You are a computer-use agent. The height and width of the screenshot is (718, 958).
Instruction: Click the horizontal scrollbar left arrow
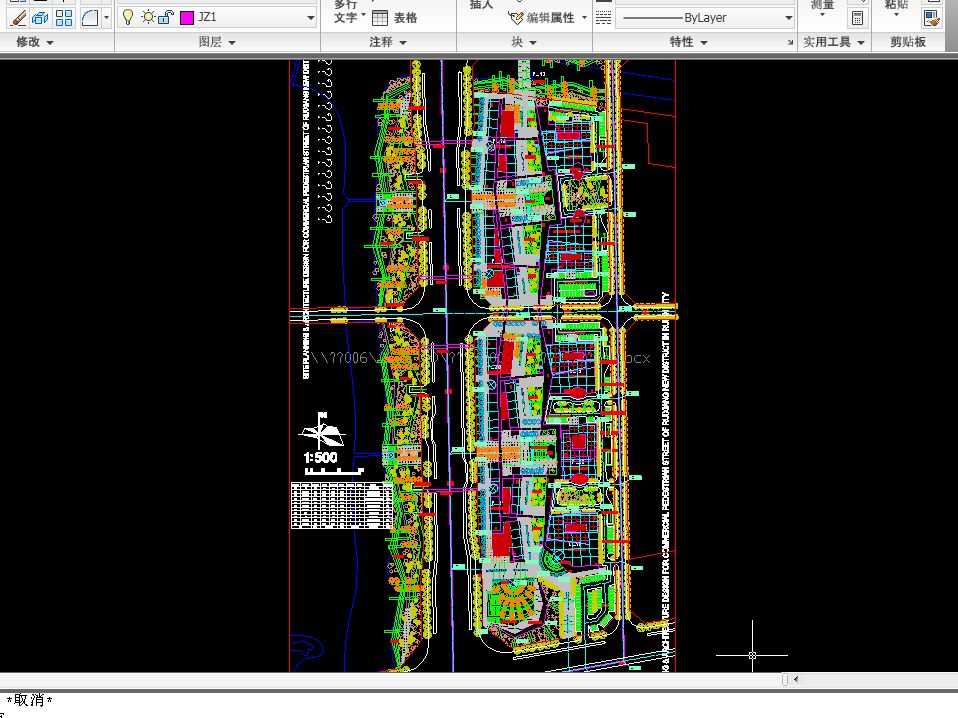pos(795,680)
